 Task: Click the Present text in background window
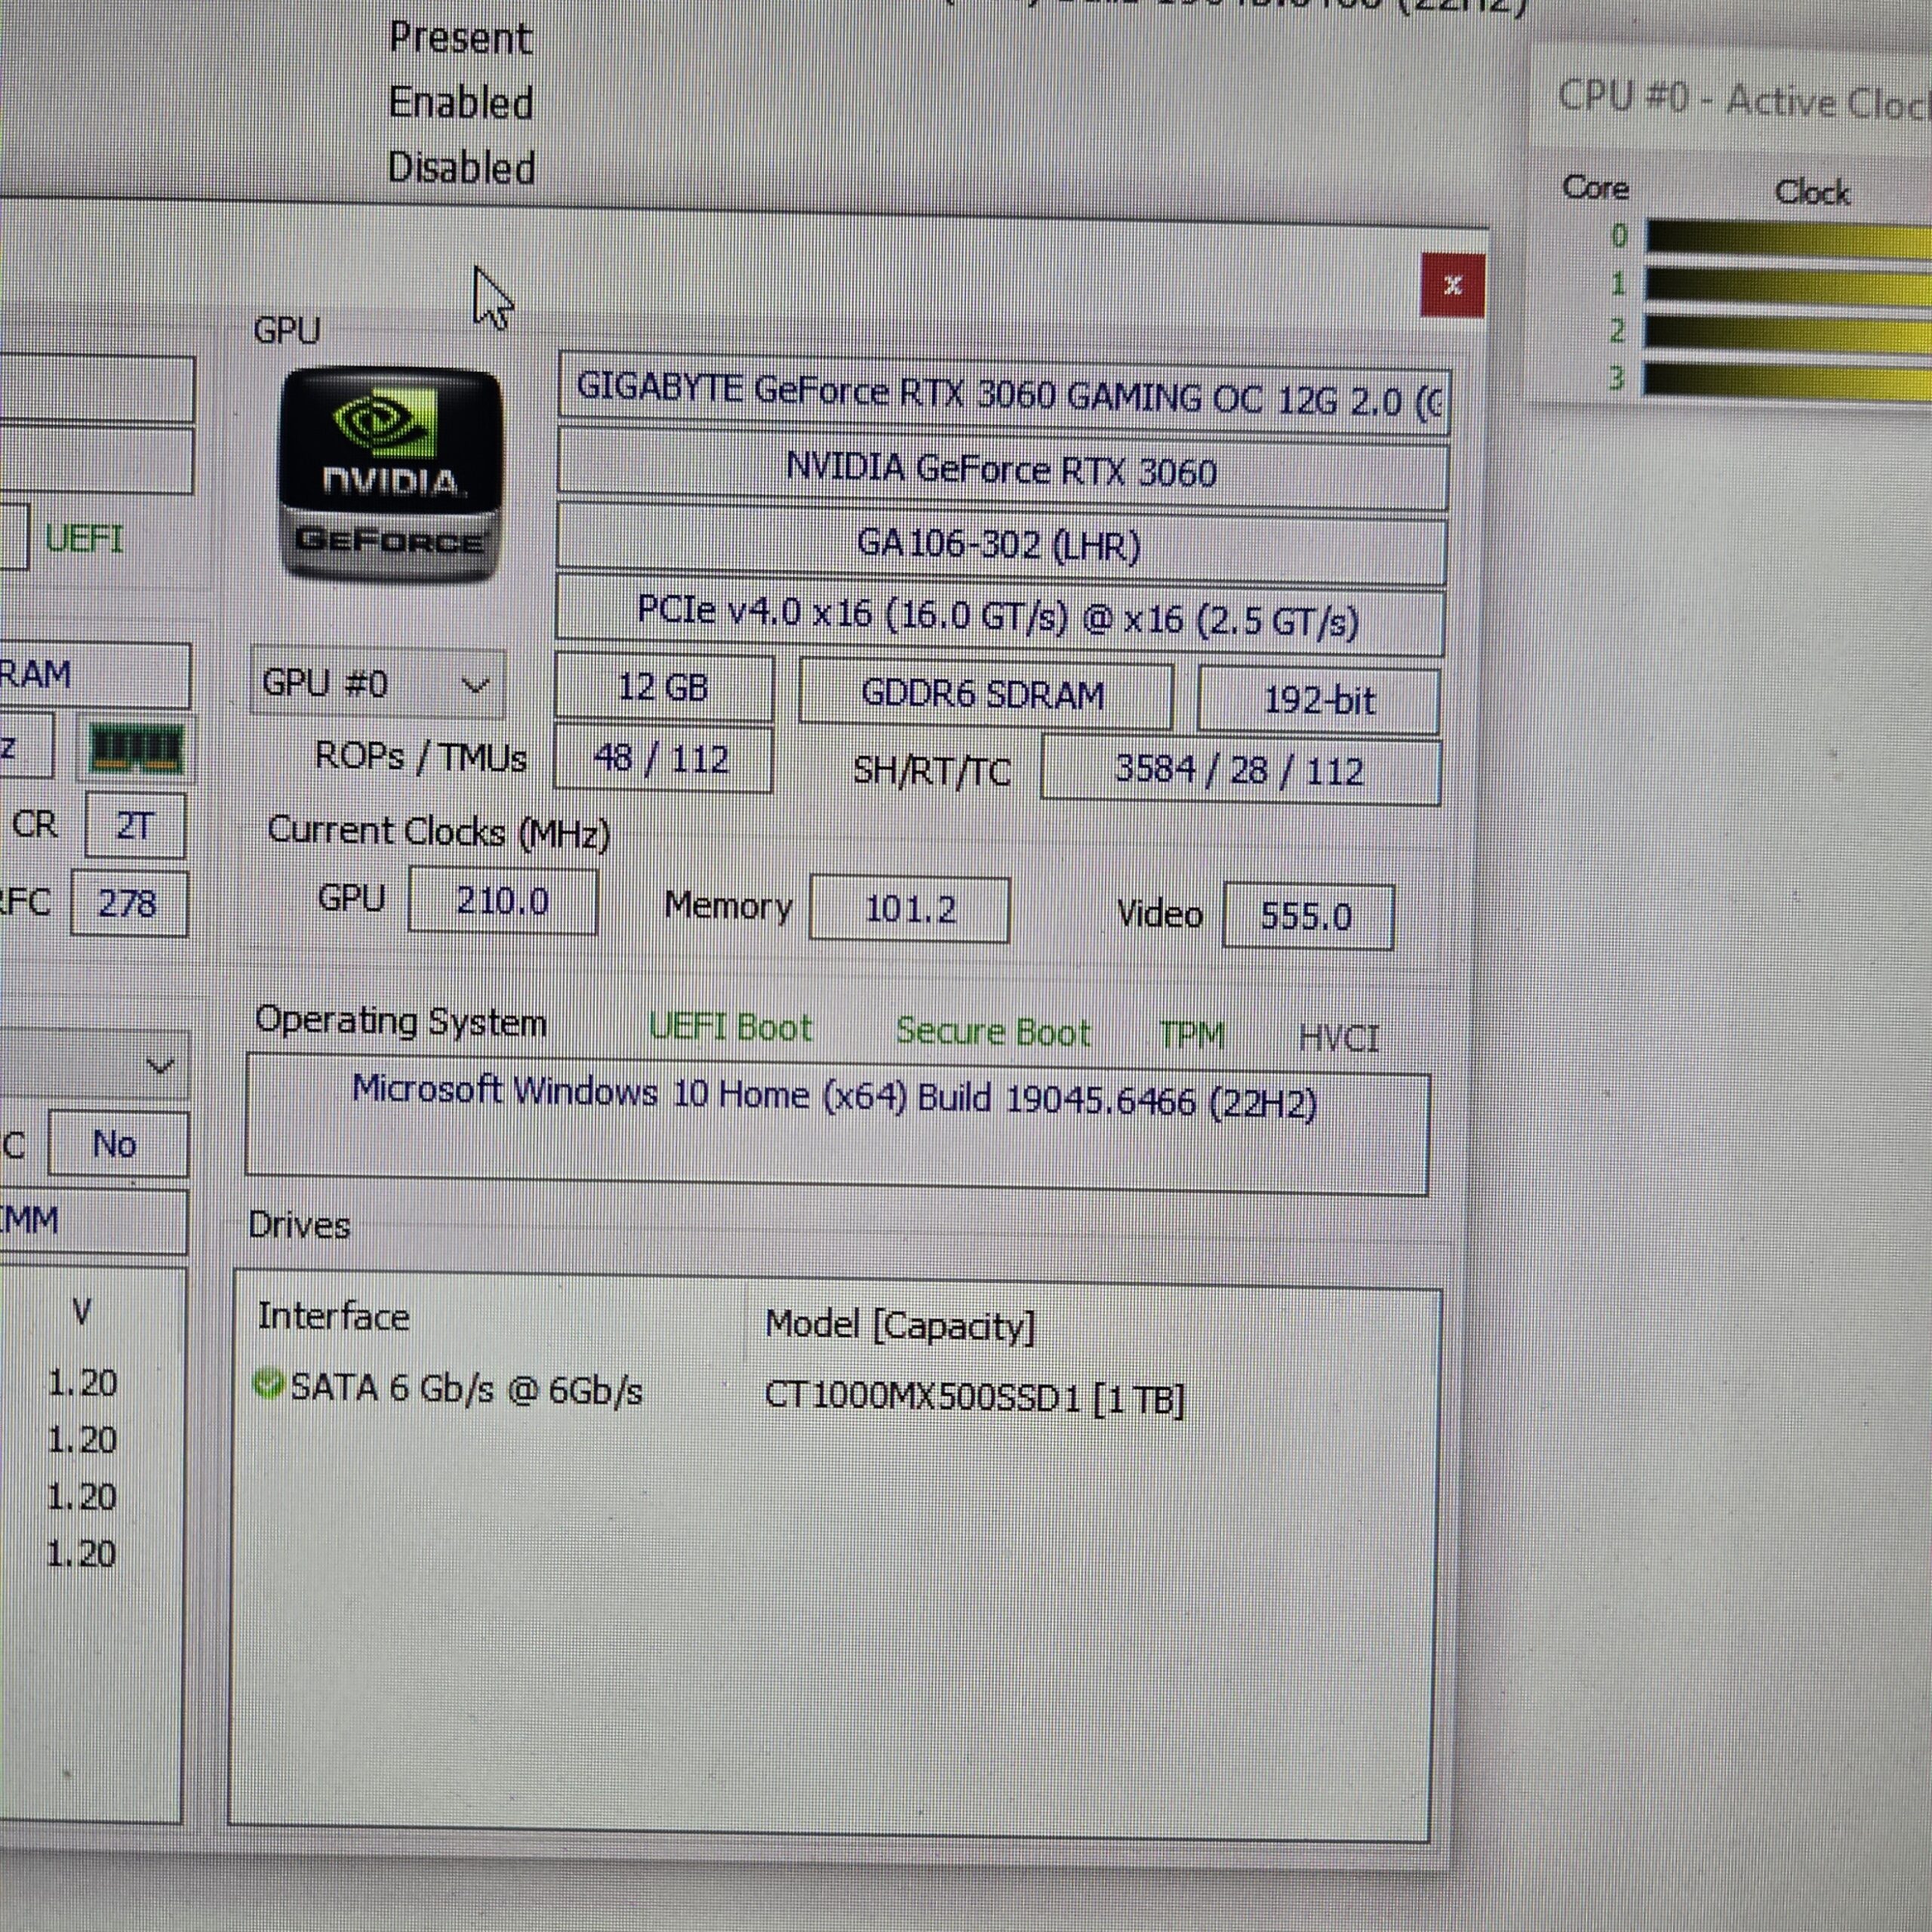tap(460, 38)
